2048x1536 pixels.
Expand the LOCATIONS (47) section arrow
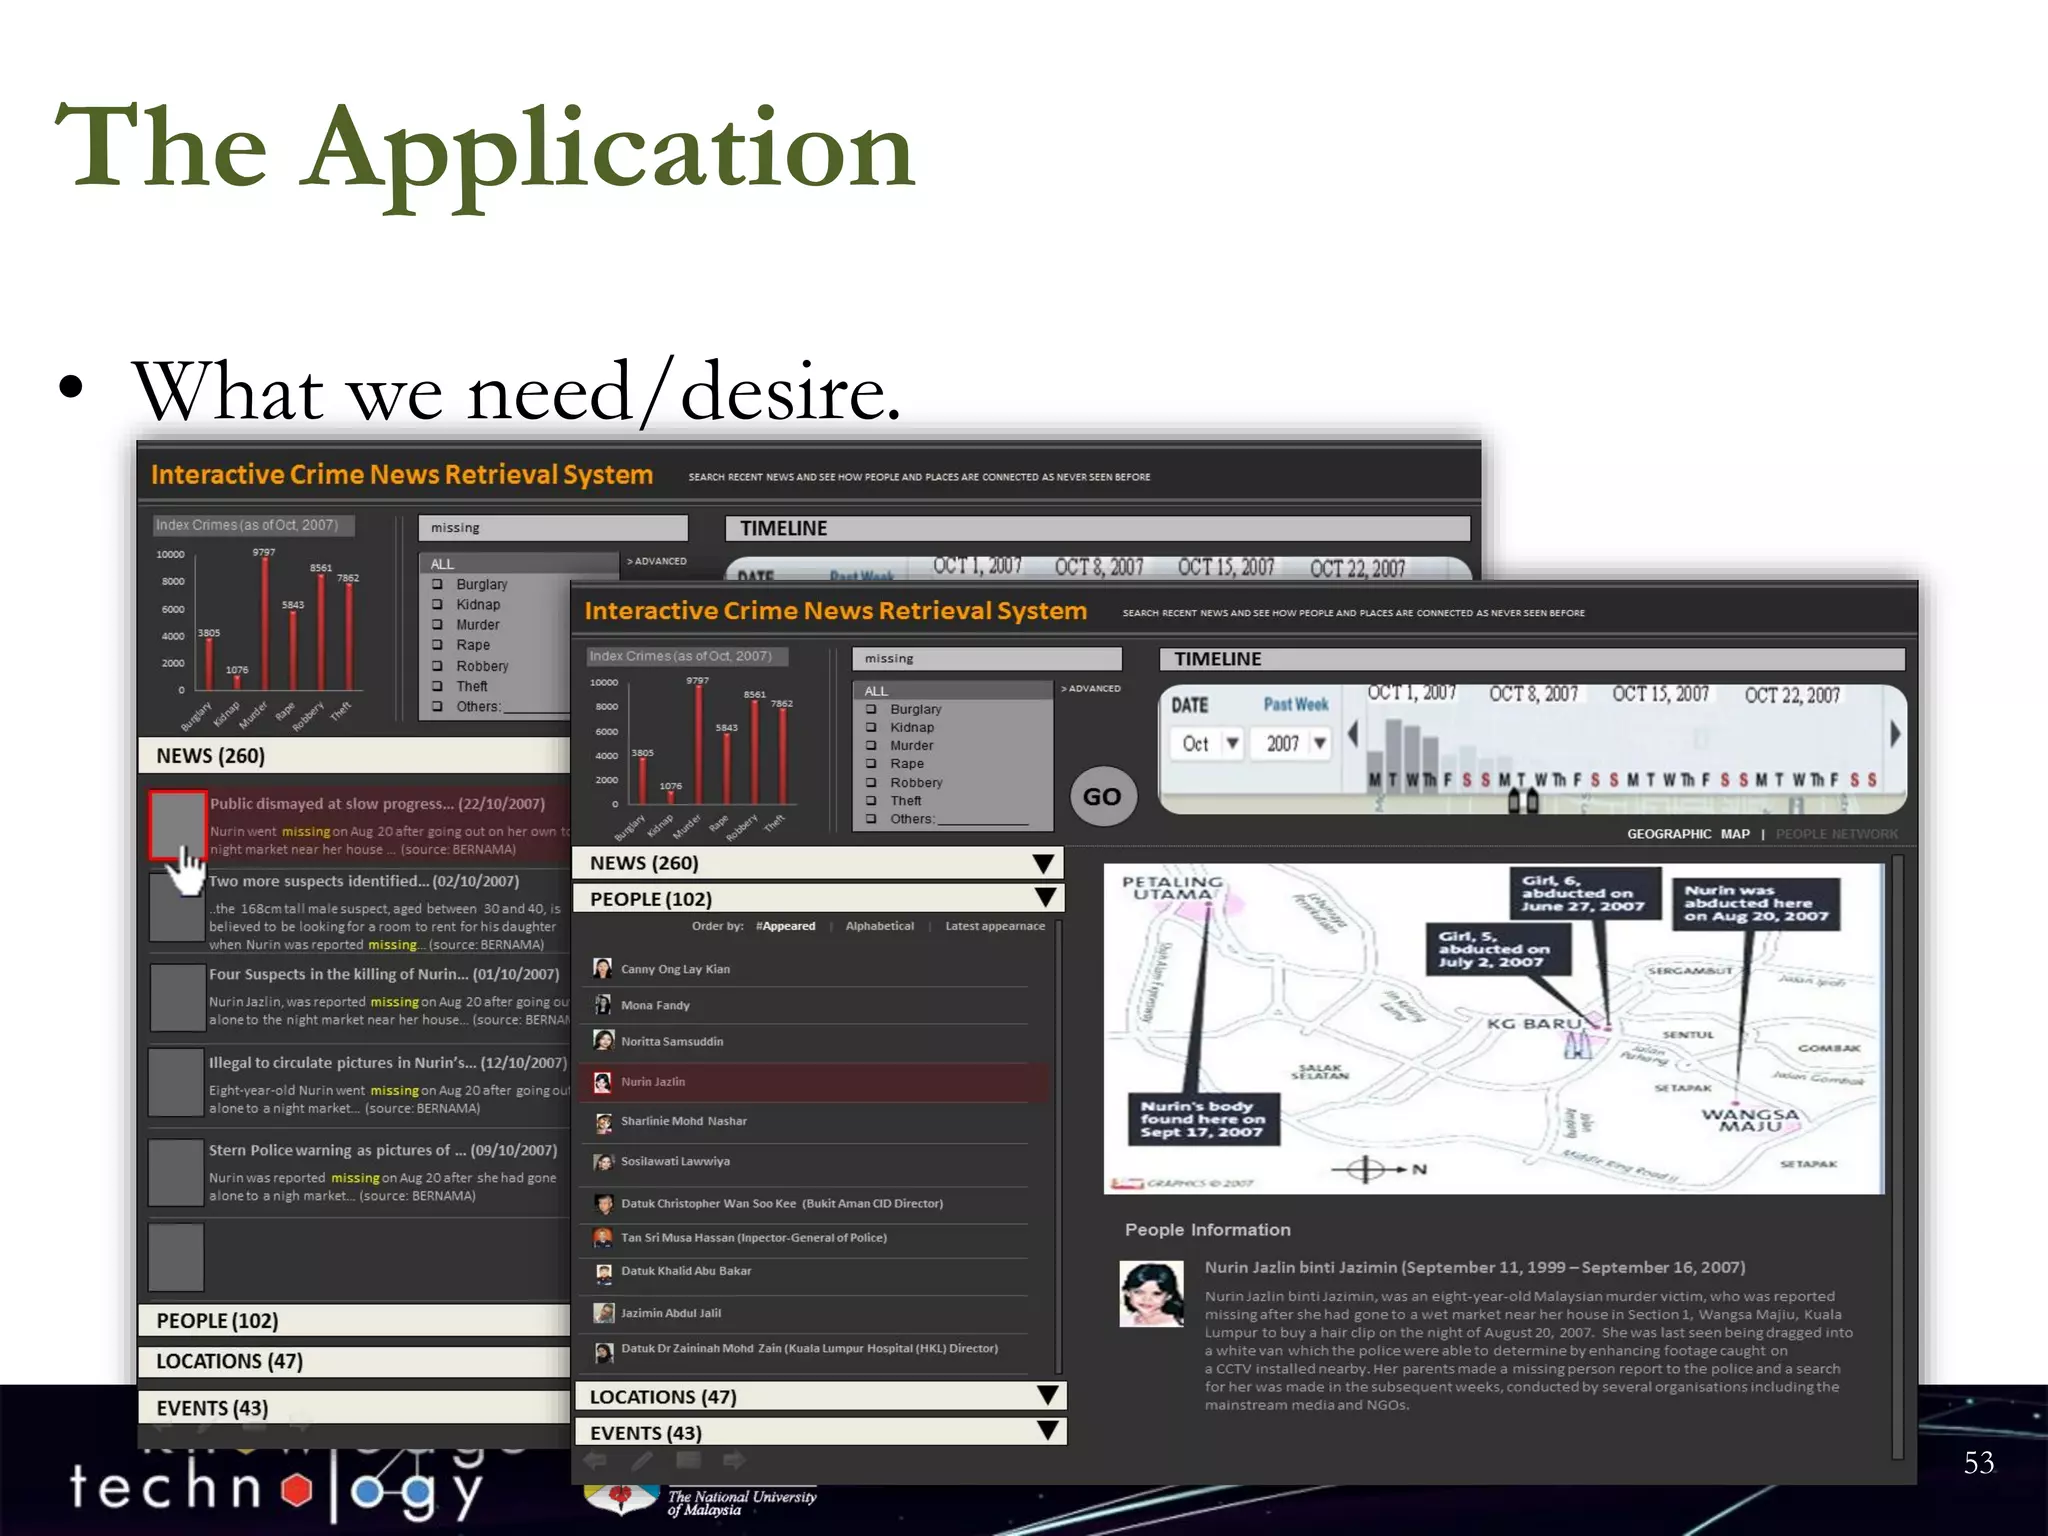coord(1047,1395)
